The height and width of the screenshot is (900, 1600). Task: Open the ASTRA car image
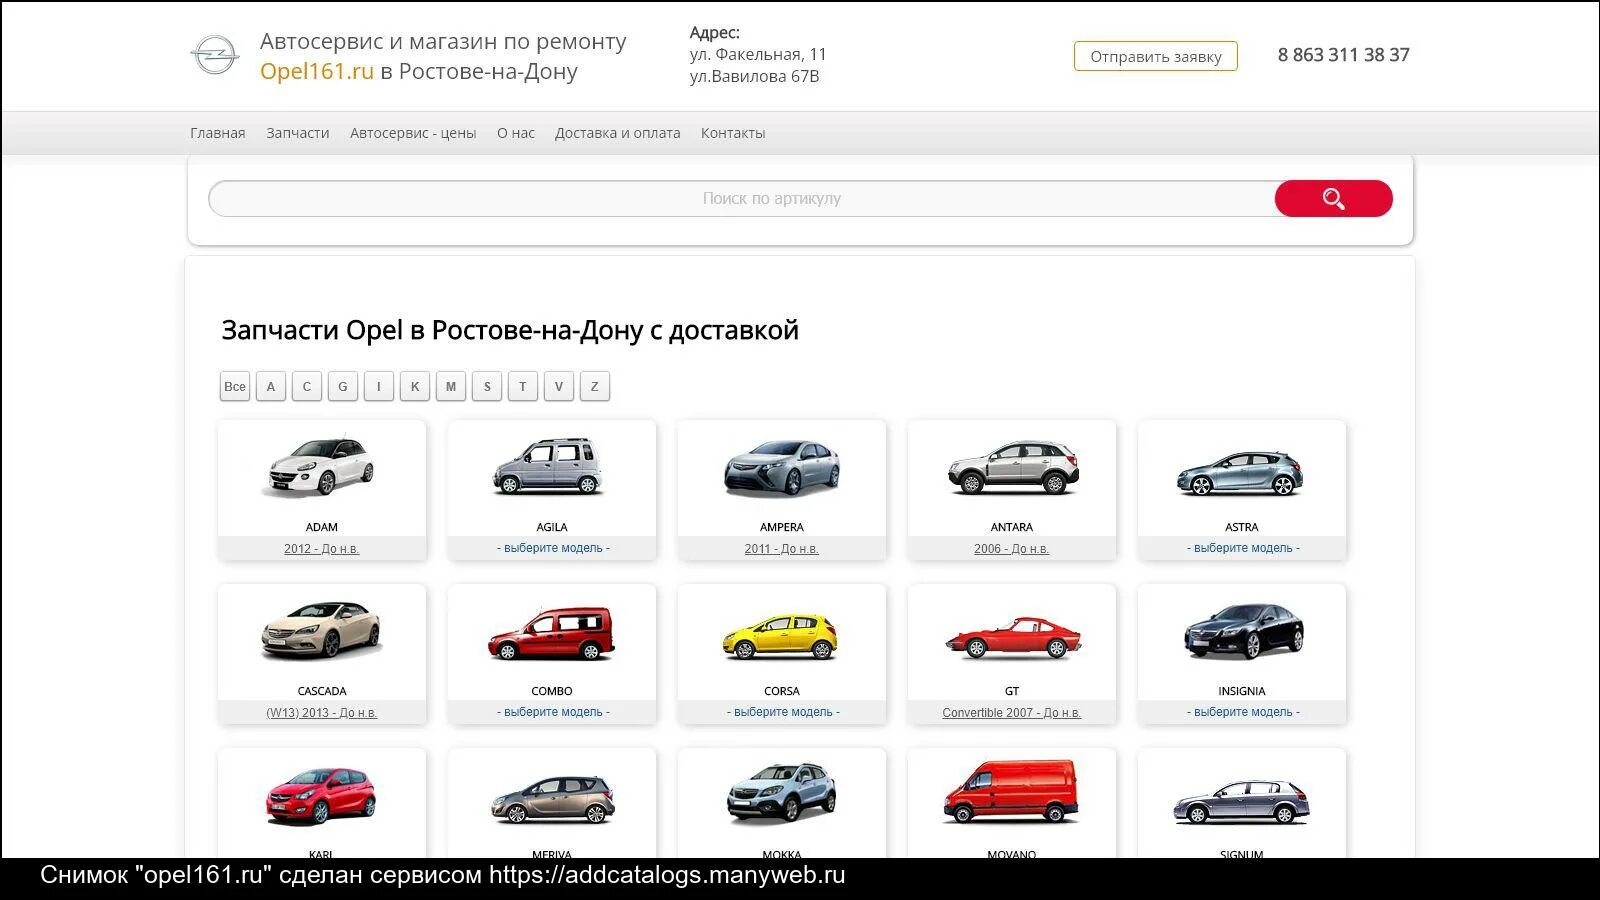coord(1240,473)
